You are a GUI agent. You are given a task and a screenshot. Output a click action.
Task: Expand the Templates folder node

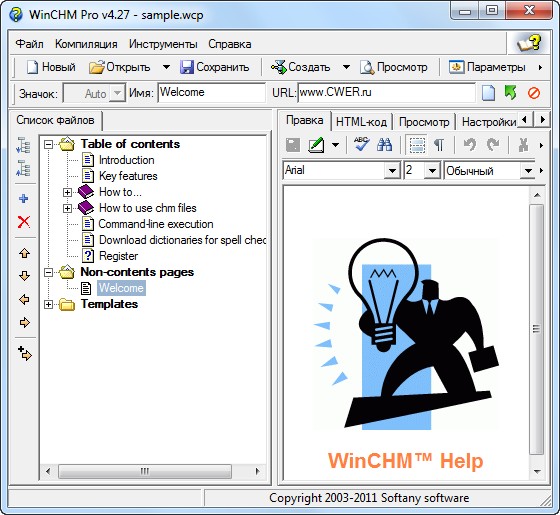[x=48, y=304]
